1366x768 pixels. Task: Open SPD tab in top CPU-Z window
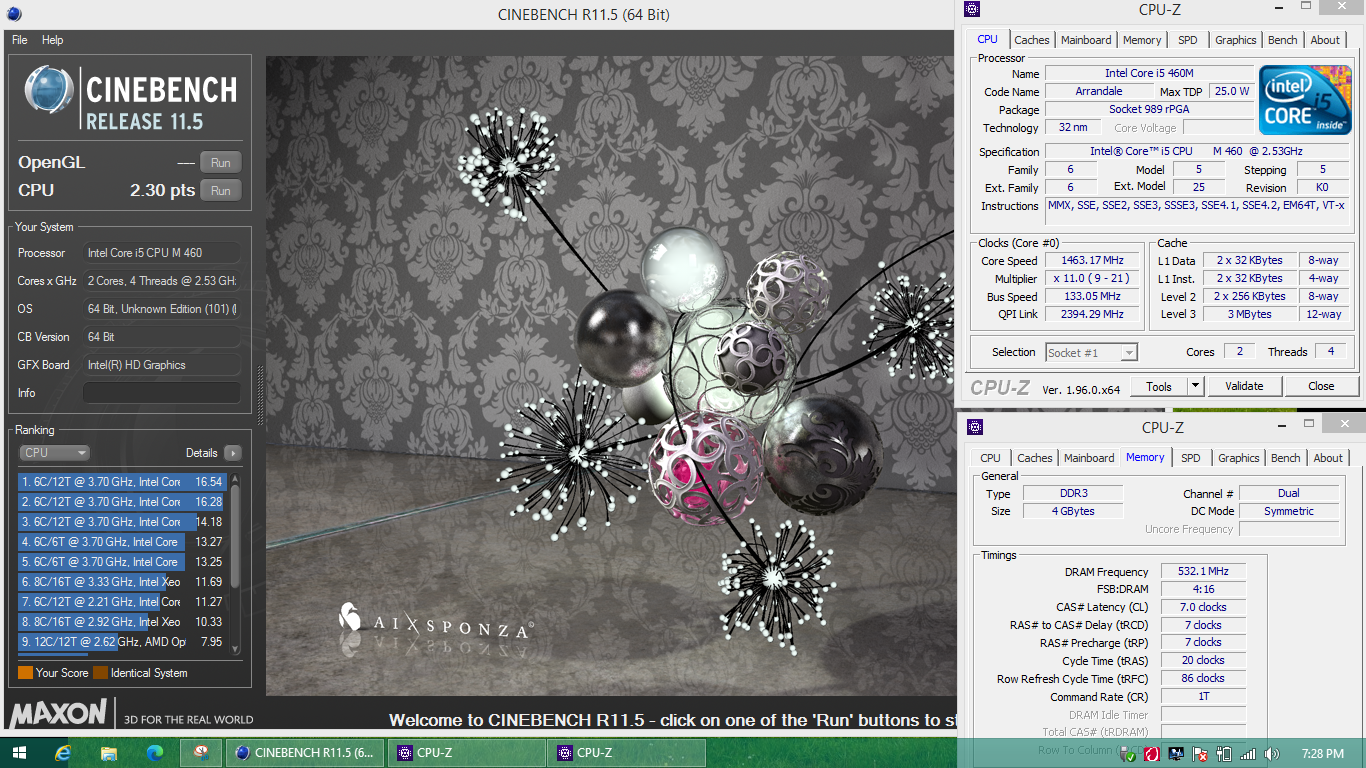click(1187, 40)
